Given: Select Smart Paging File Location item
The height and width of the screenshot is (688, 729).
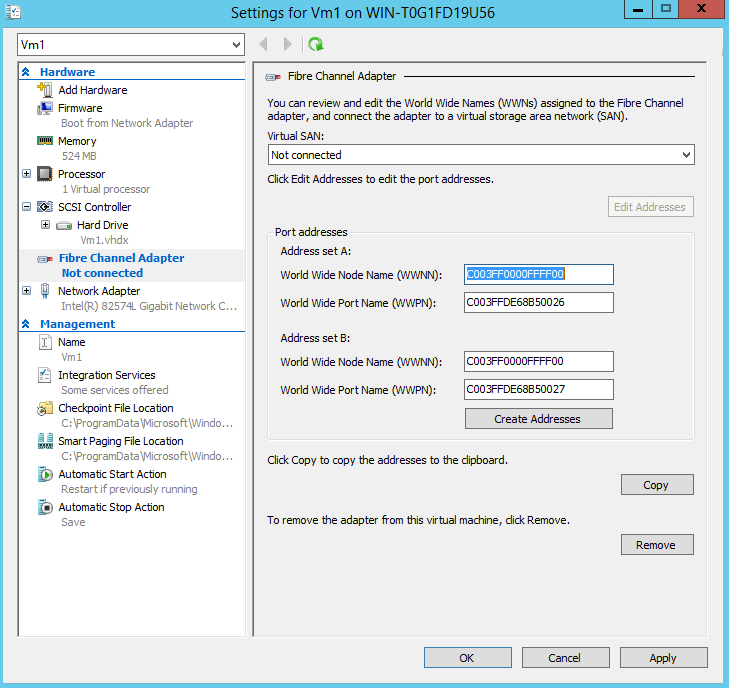Looking at the screenshot, I should click(121, 441).
